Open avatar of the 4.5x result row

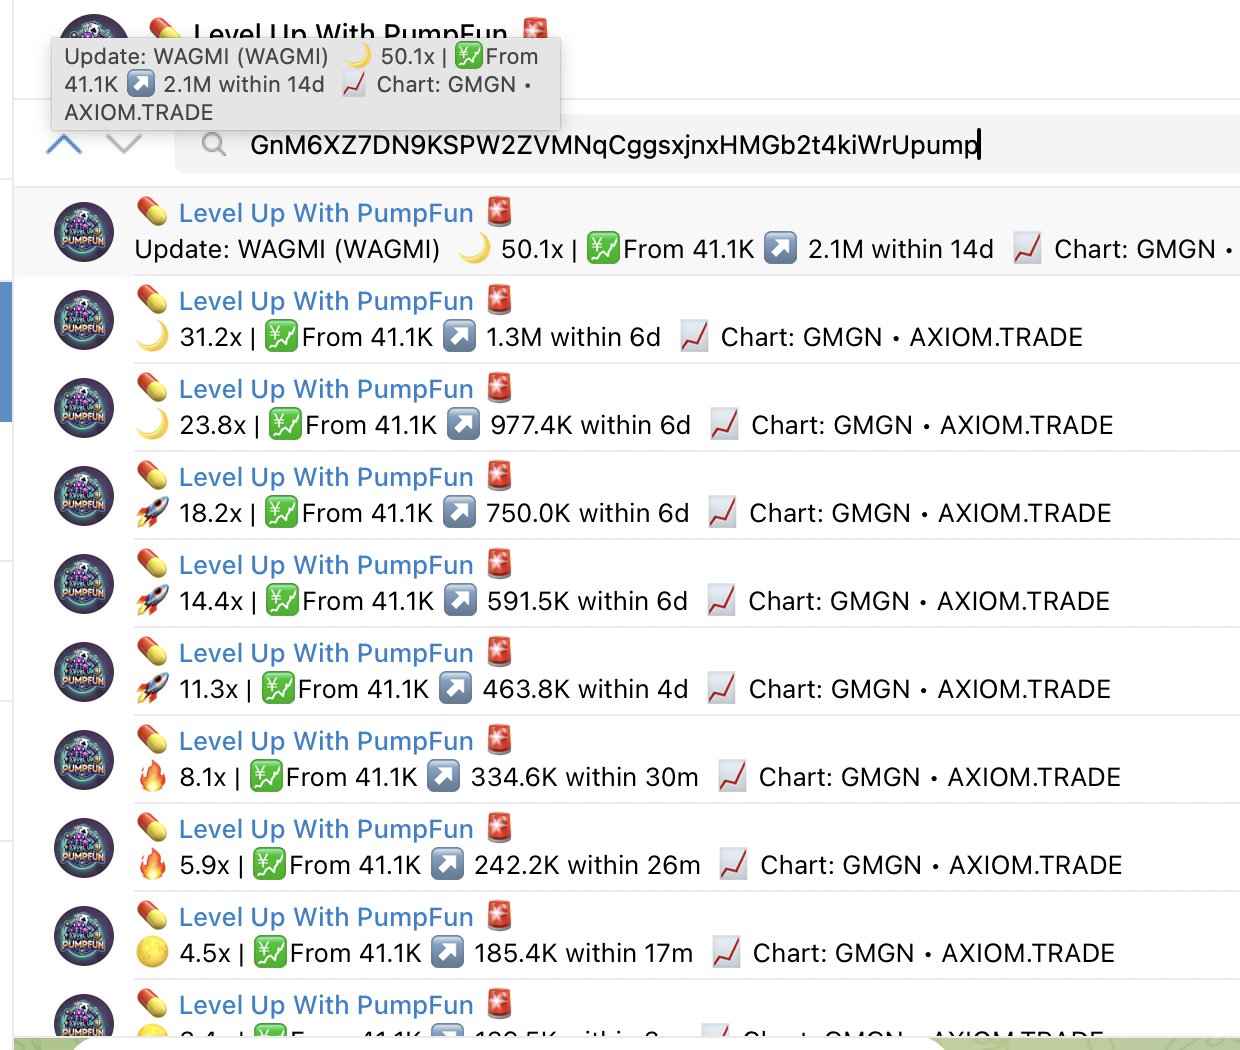[x=84, y=936]
